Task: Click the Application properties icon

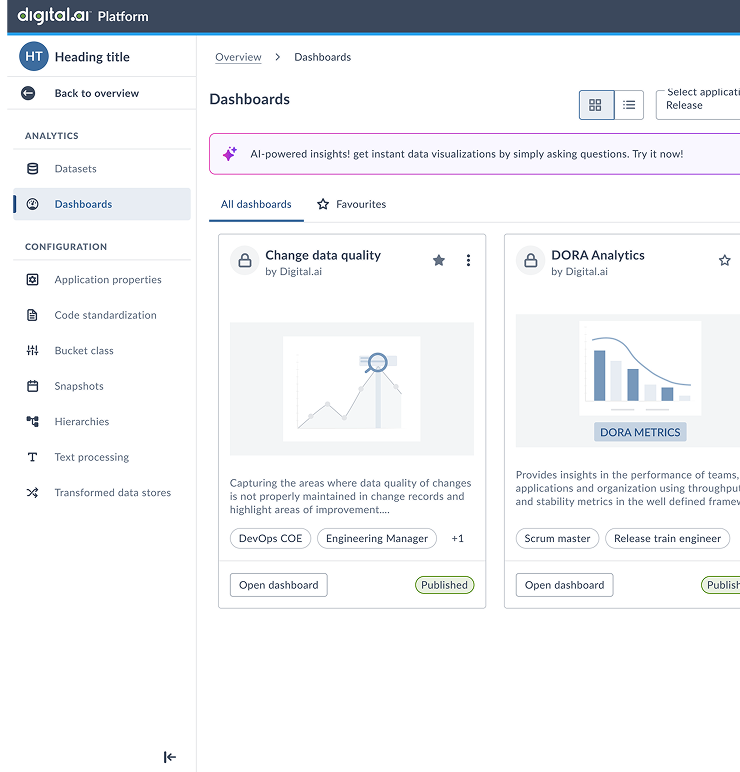Action: click(x=33, y=280)
